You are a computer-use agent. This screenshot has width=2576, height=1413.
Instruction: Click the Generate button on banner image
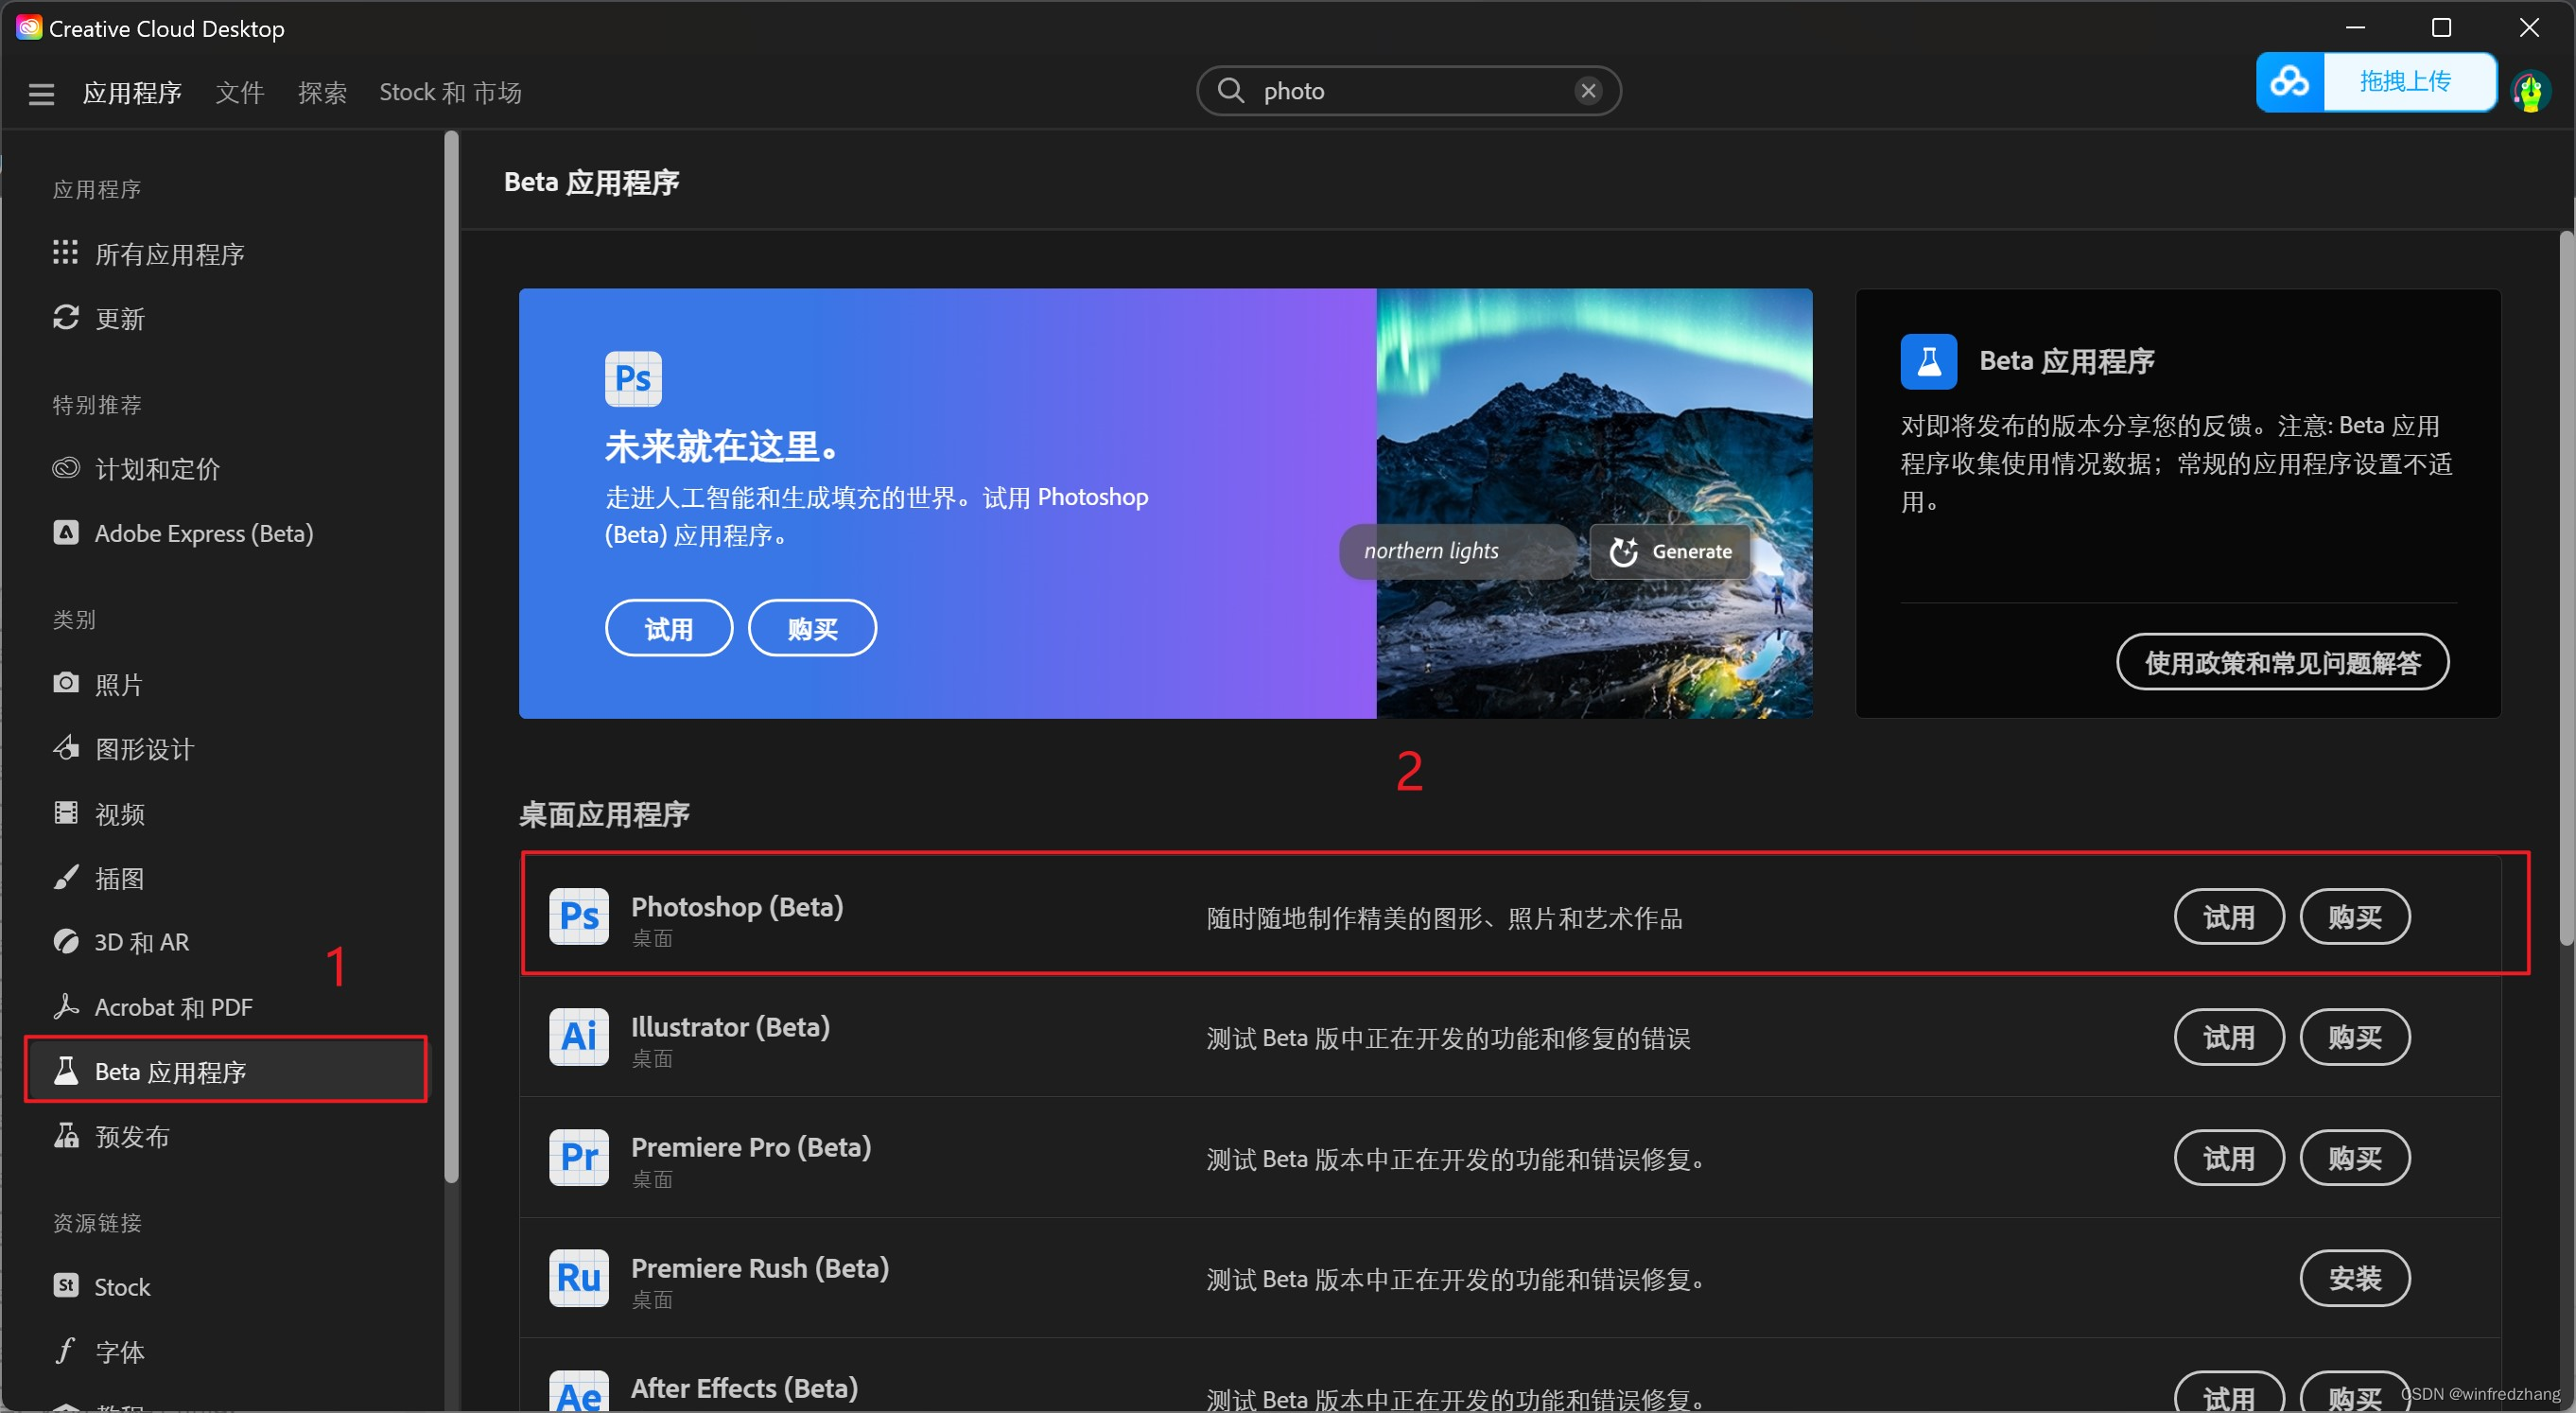tap(1670, 551)
